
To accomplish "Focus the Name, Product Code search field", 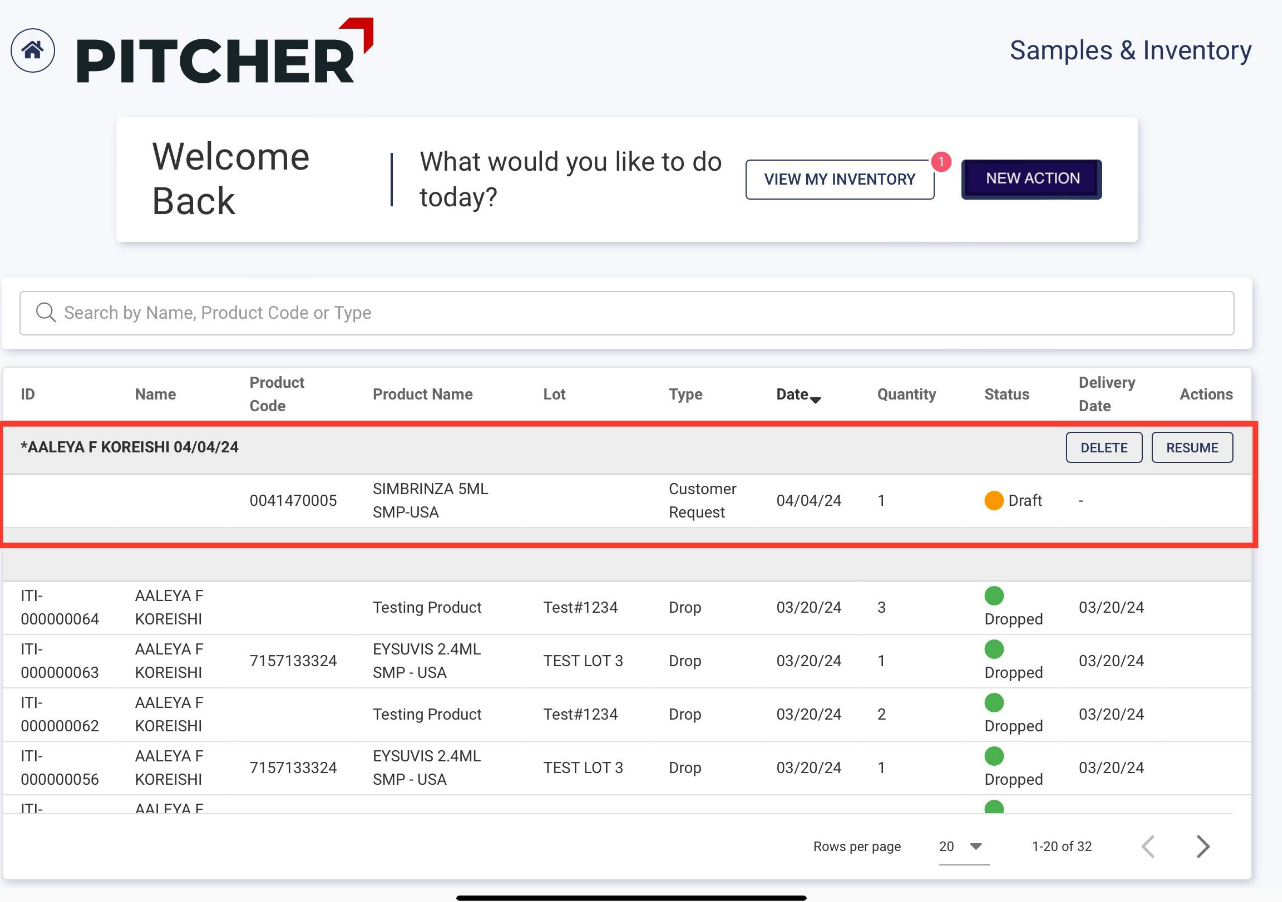I will click(x=640, y=313).
